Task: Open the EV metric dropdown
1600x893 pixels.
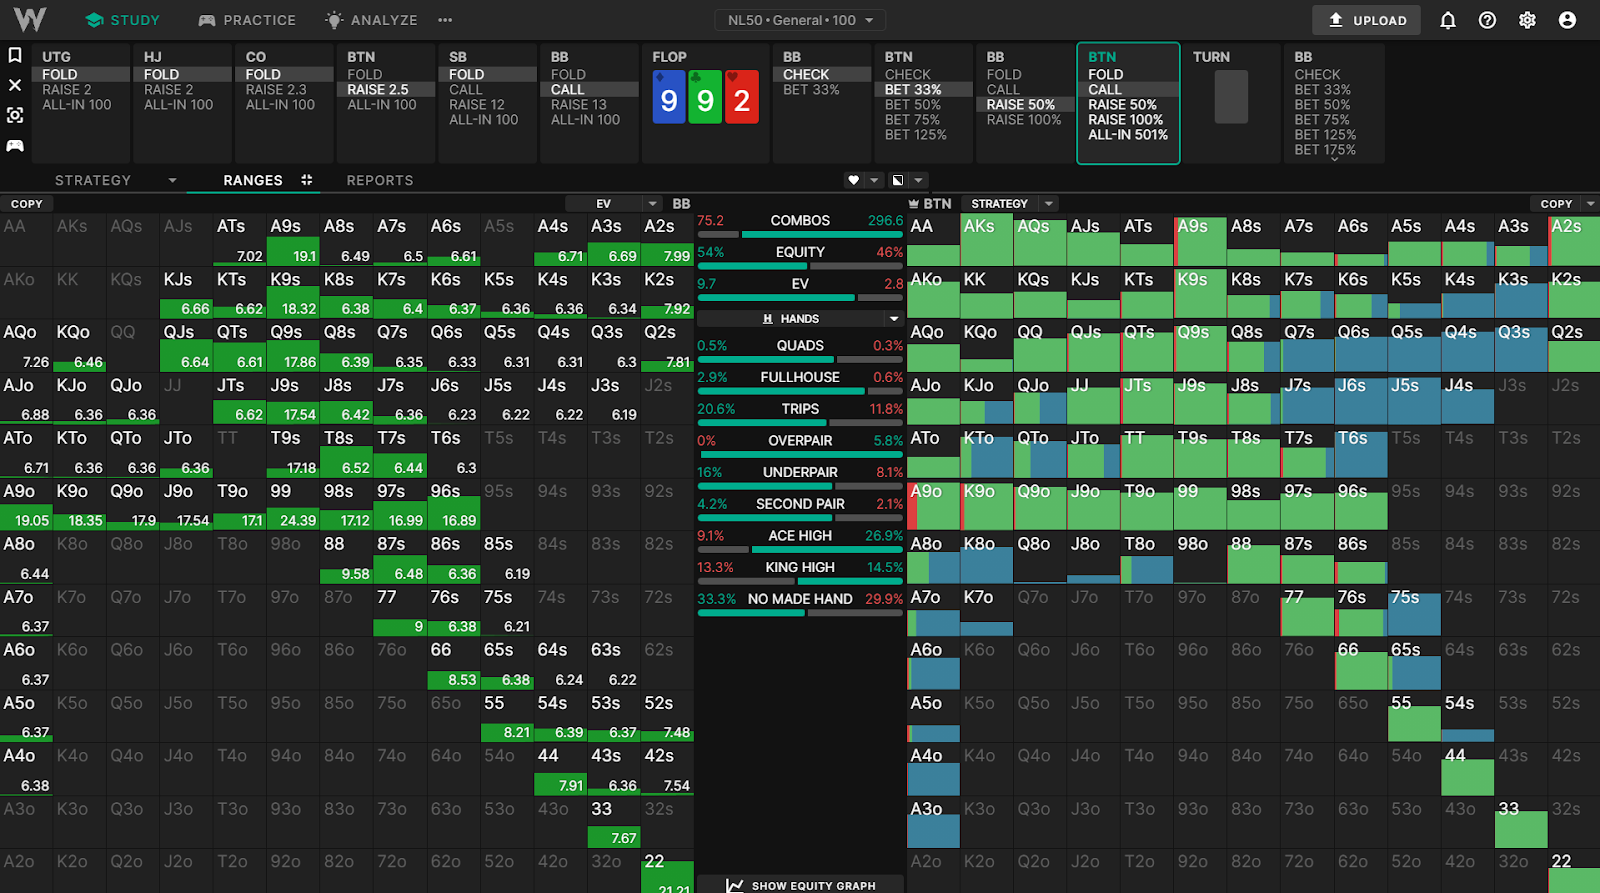Action: pyautogui.click(x=613, y=204)
